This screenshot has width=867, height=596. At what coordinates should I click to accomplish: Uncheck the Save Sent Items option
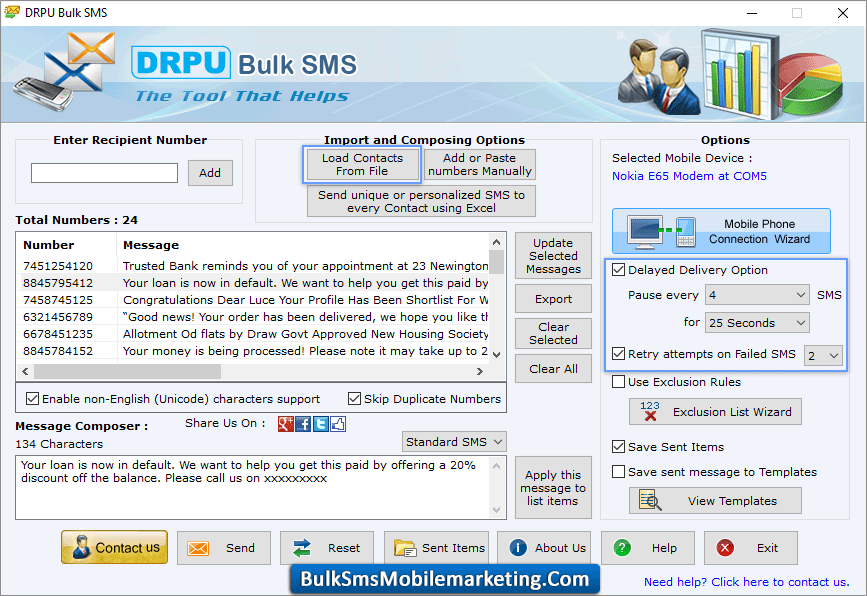click(x=619, y=447)
